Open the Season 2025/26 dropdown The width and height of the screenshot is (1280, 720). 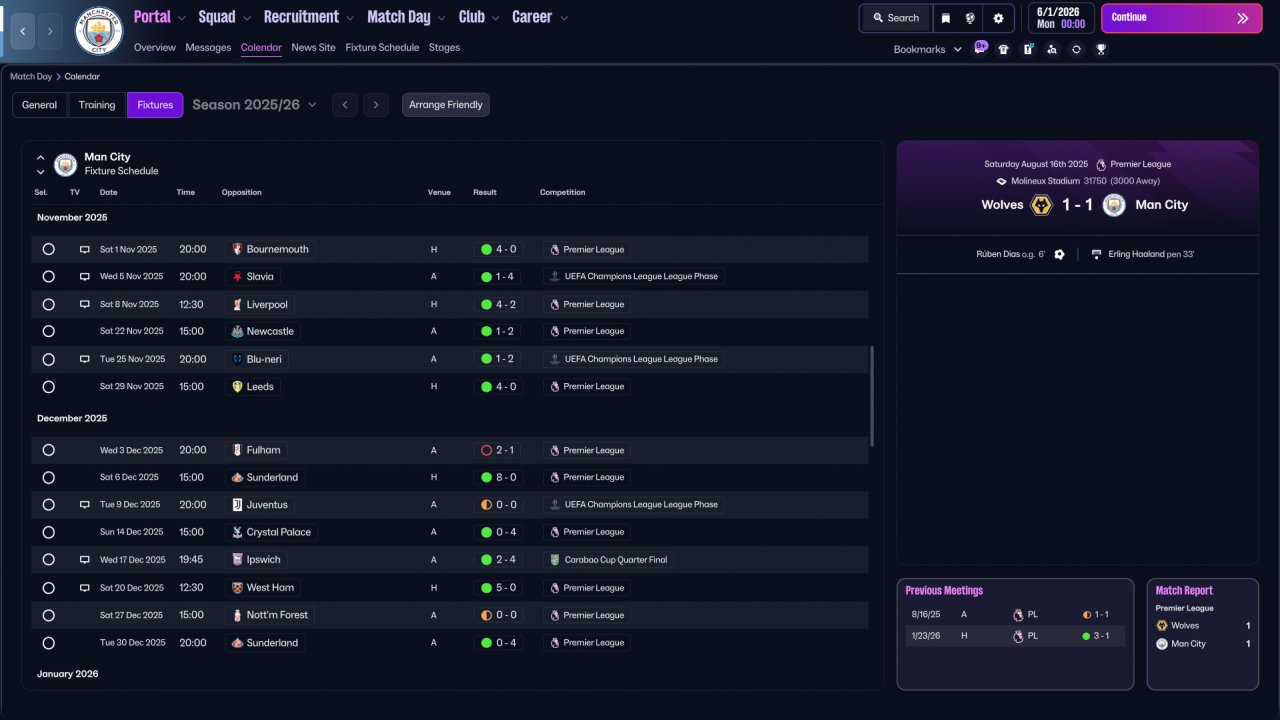[x=255, y=105]
